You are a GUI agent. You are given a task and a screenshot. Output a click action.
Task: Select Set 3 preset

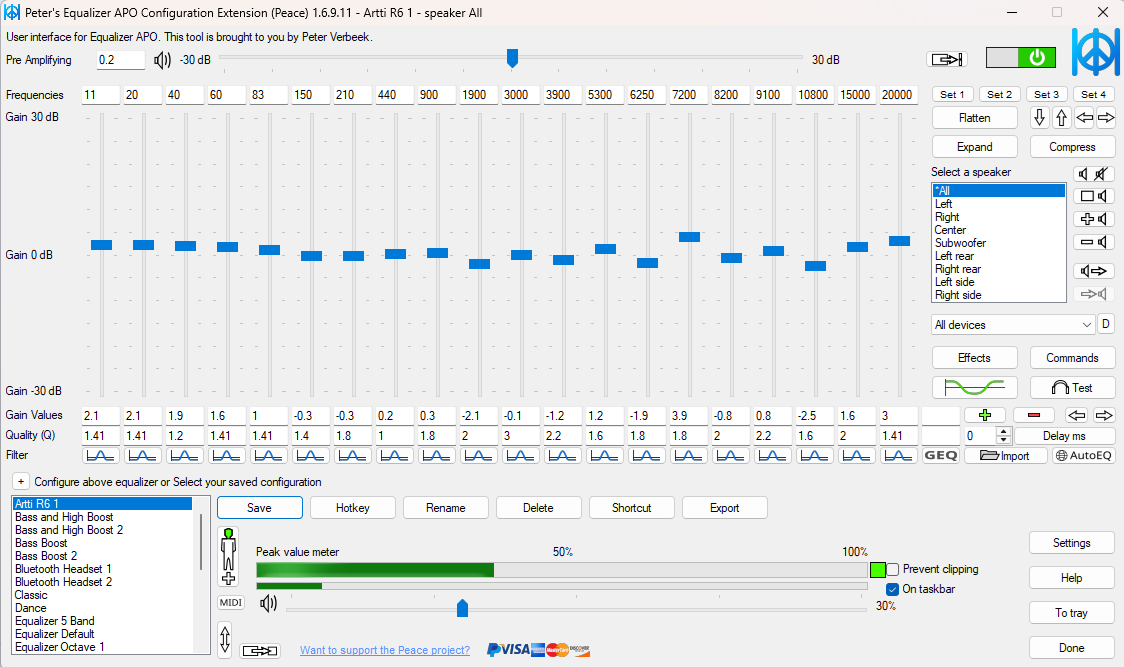[x=1047, y=94]
